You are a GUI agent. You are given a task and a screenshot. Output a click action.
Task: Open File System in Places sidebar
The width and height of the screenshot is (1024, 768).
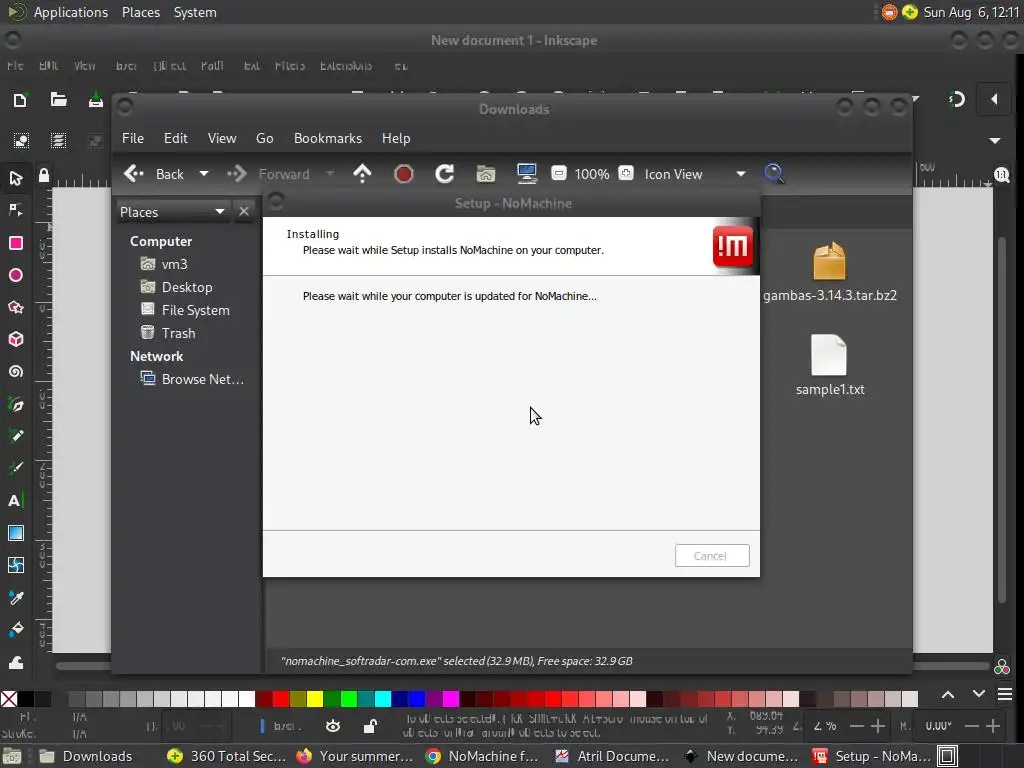pyautogui.click(x=195, y=310)
